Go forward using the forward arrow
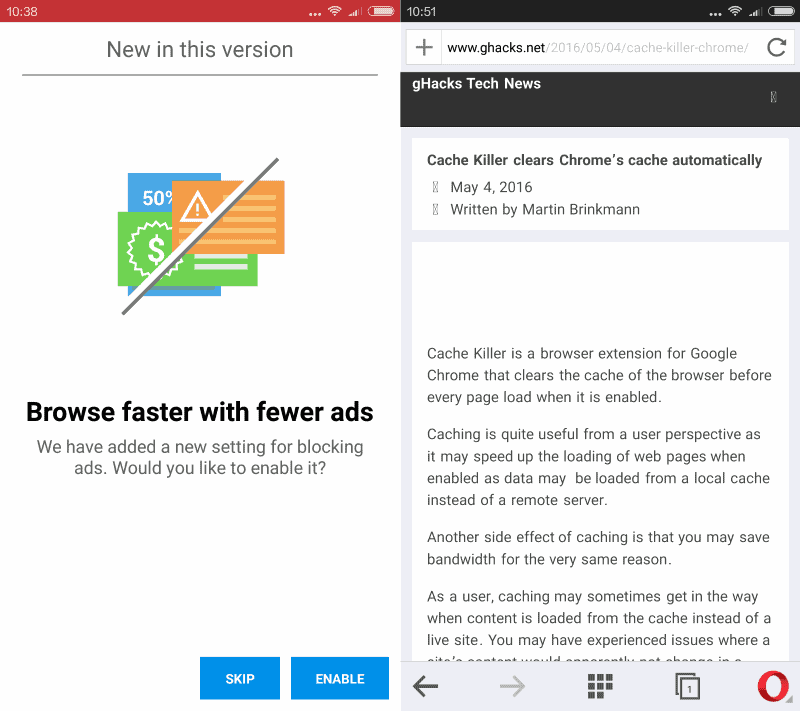The width and height of the screenshot is (800, 711). (512, 686)
